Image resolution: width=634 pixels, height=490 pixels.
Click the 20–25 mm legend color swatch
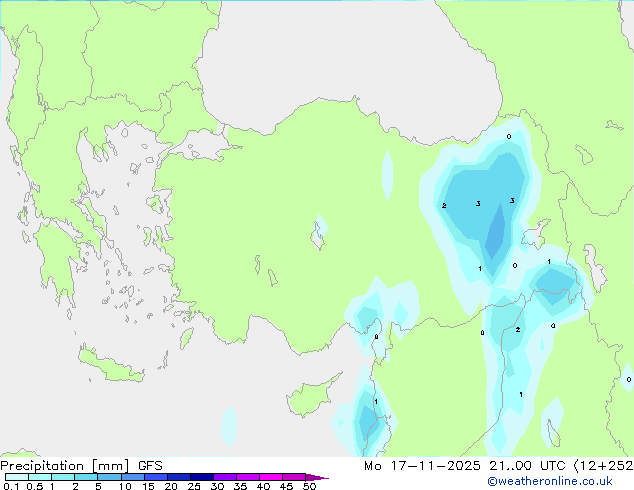179,477
